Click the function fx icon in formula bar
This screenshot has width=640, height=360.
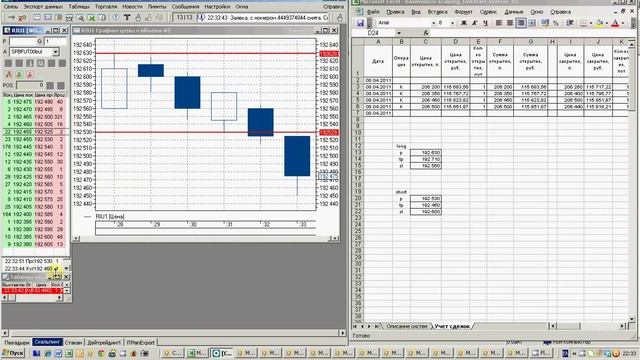(426, 33)
